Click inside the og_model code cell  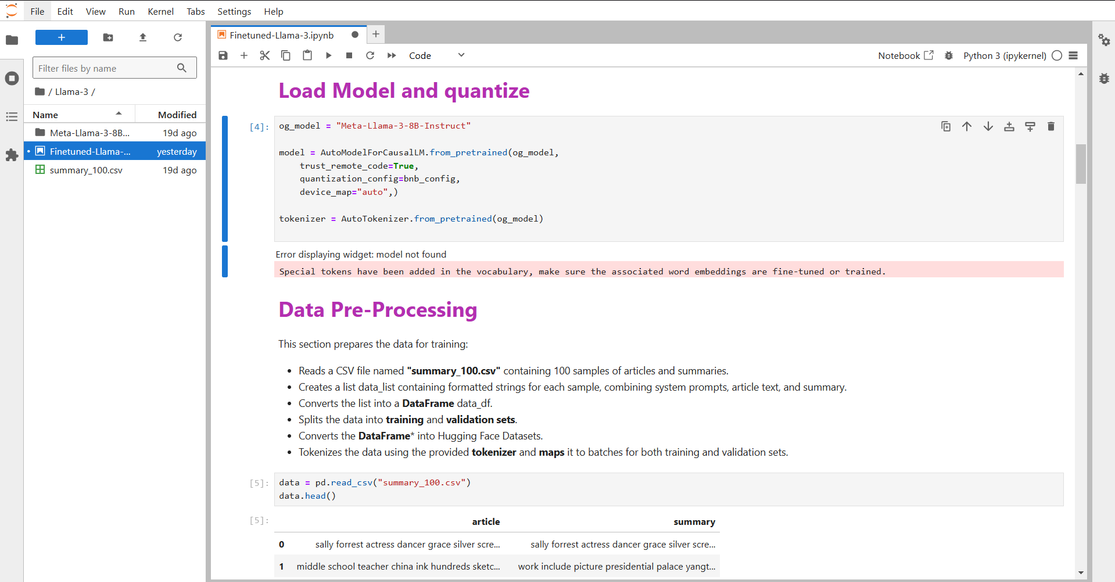[x=668, y=179]
